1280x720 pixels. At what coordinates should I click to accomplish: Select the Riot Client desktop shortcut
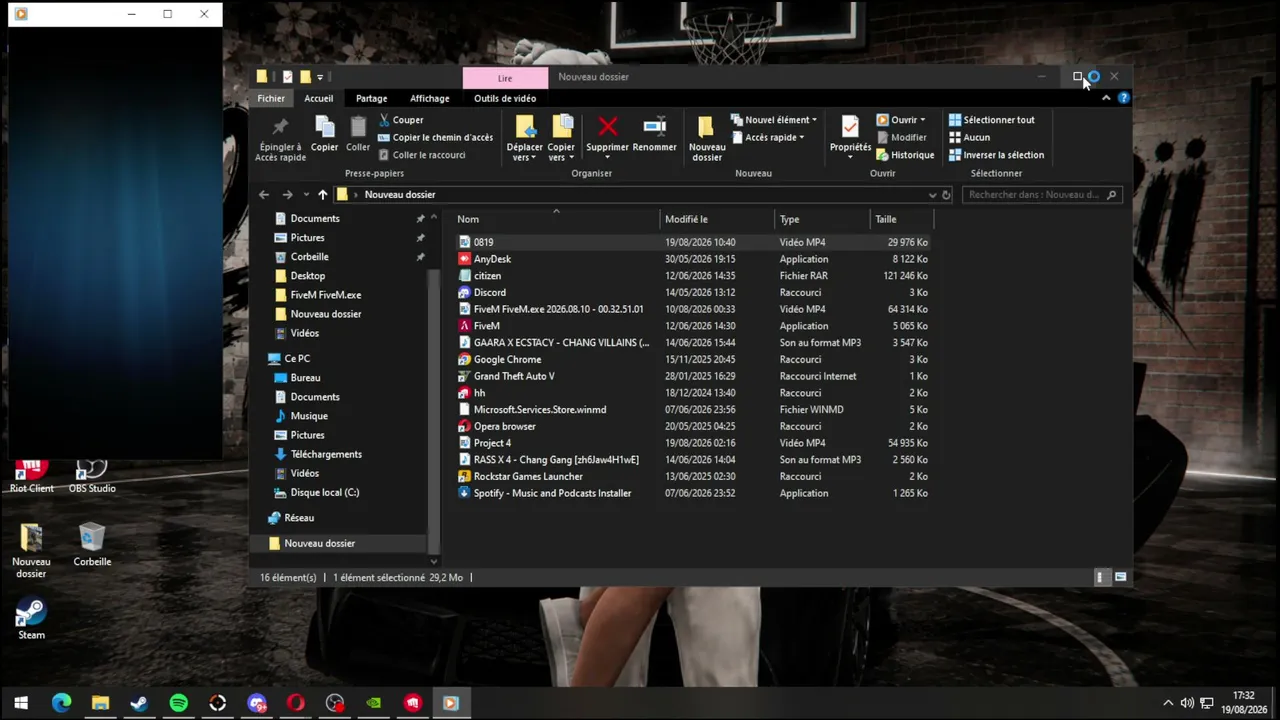[31, 474]
